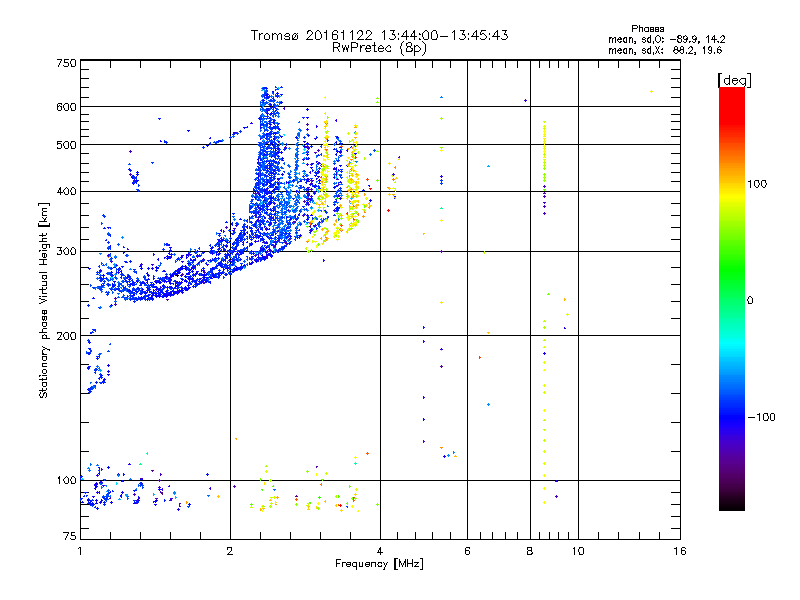Click the "Frequency [MHz]" axis label
Screen dimensions: 800x600
click(379, 564)
